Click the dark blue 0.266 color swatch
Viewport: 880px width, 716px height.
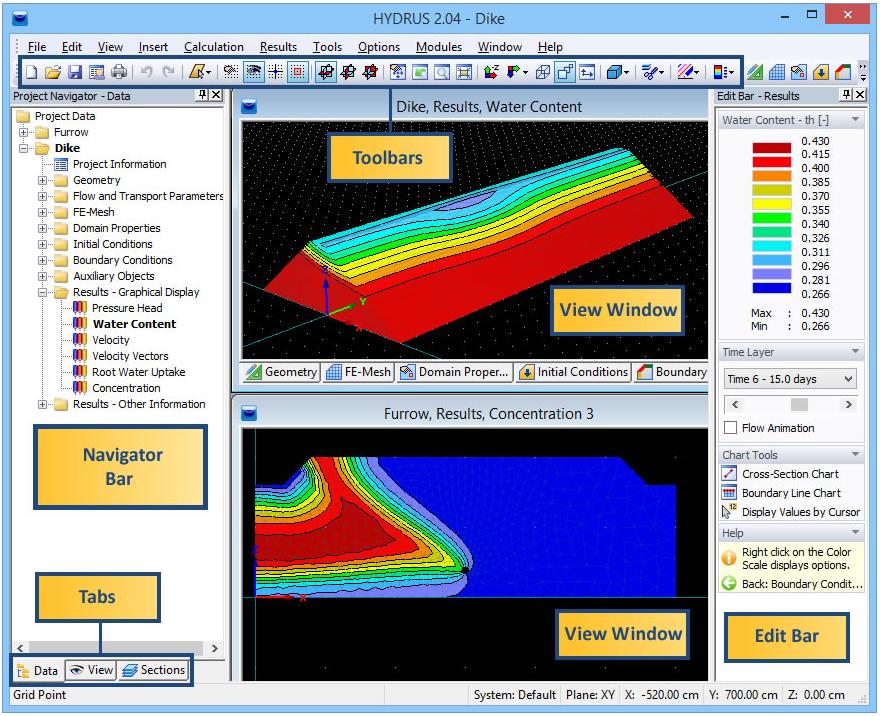pos(772,288)
